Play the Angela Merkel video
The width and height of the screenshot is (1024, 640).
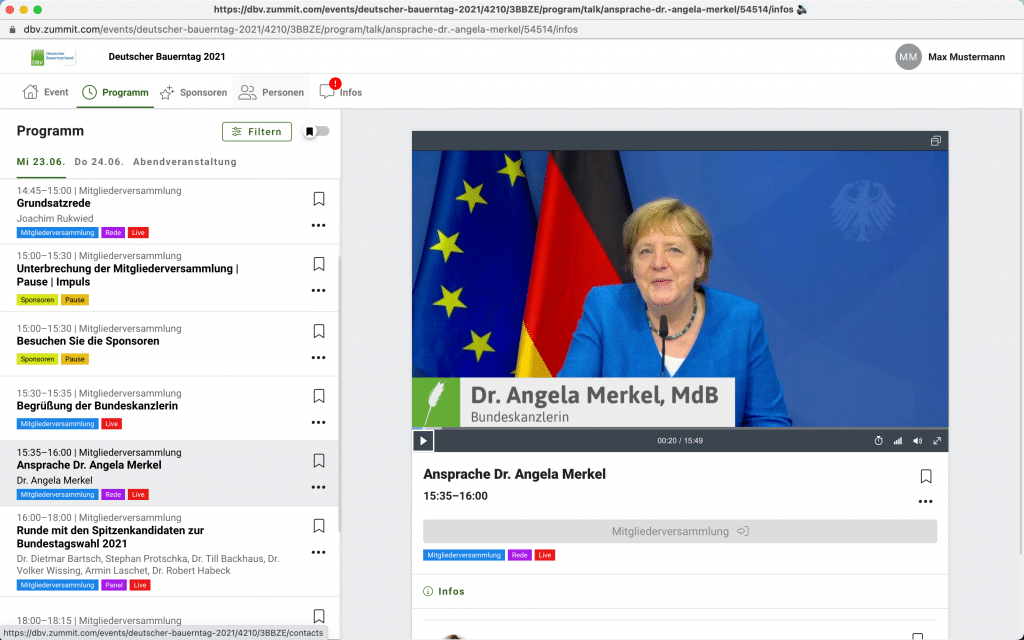pos(423,441)
